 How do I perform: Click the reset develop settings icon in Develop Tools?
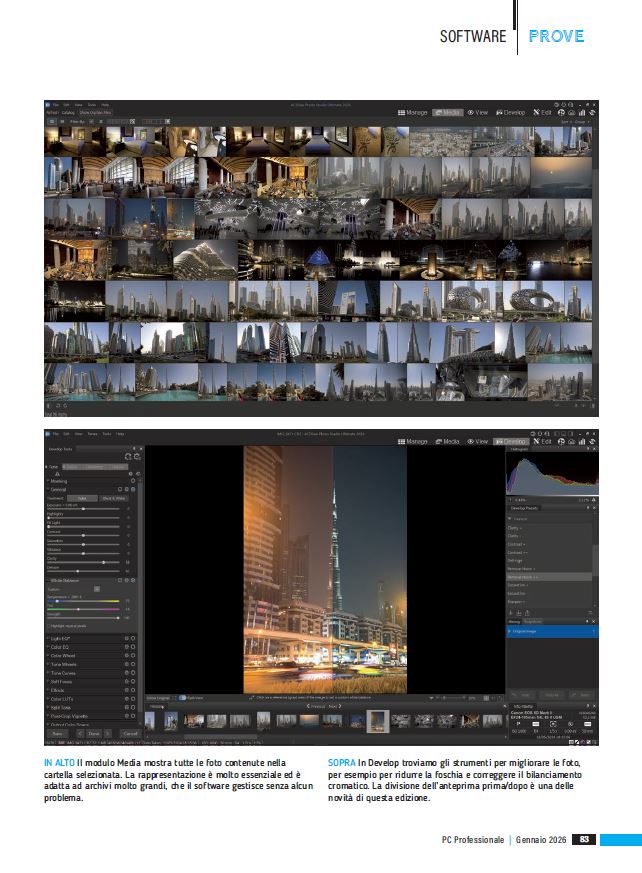[128, 457]
